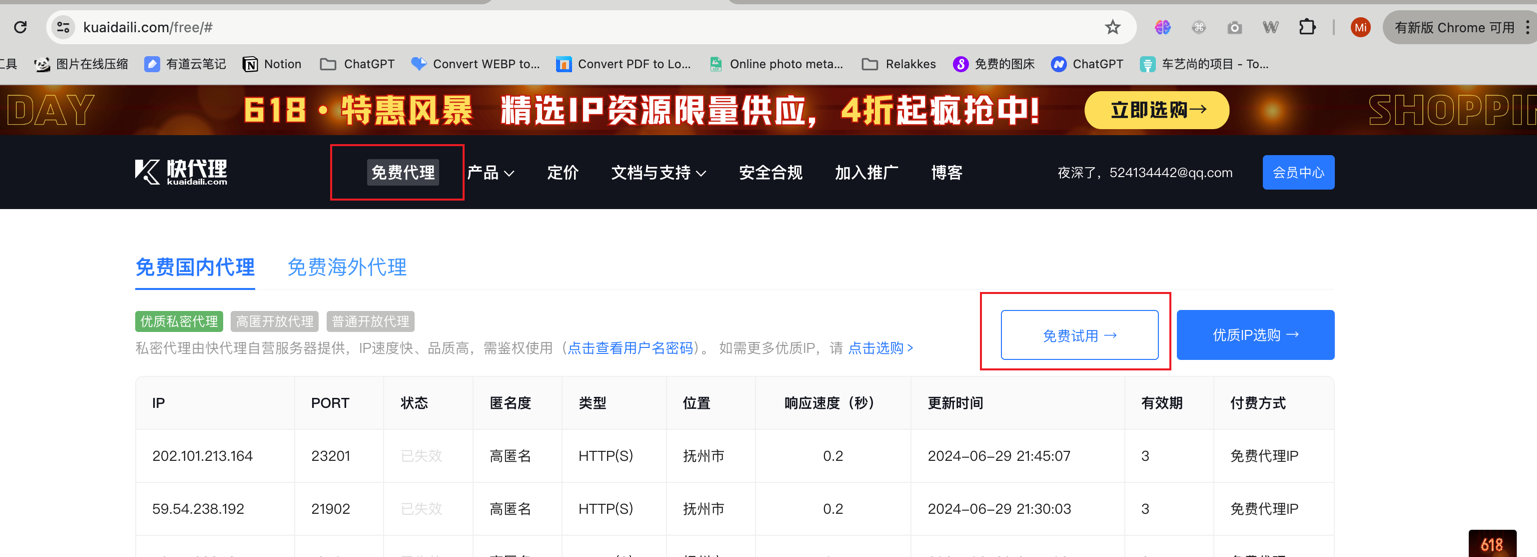Open the Notion bookmark
Viewport: 1537px width, 557px height.
tap(271, 64)
